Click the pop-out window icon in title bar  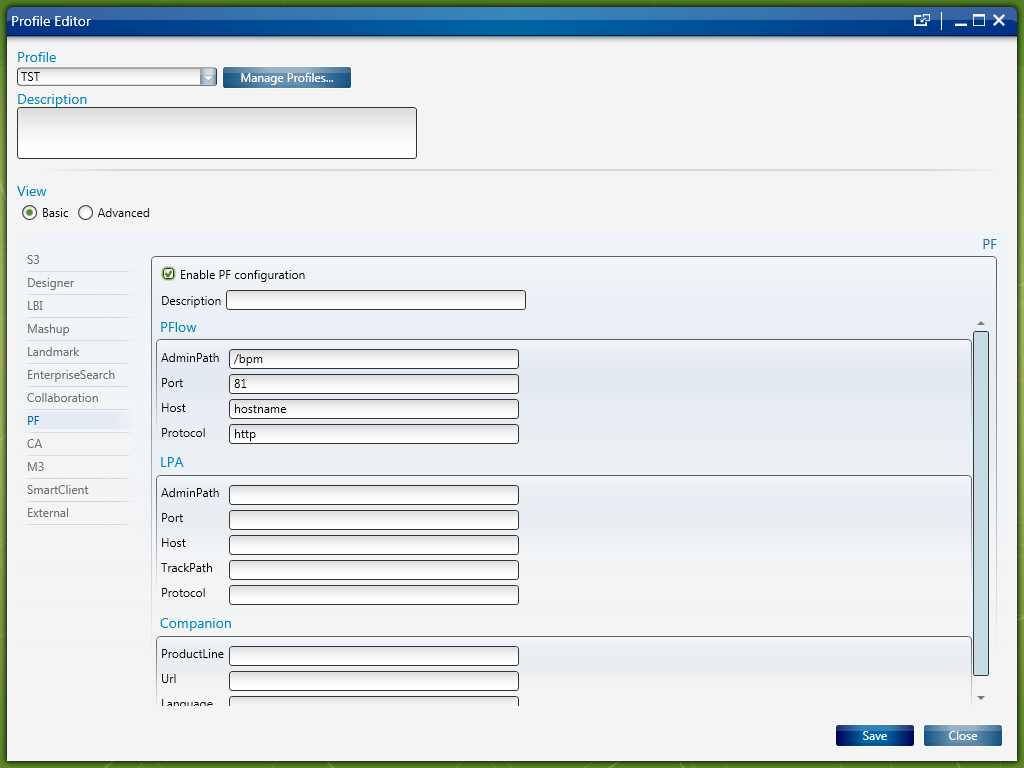tap(922, 20)
